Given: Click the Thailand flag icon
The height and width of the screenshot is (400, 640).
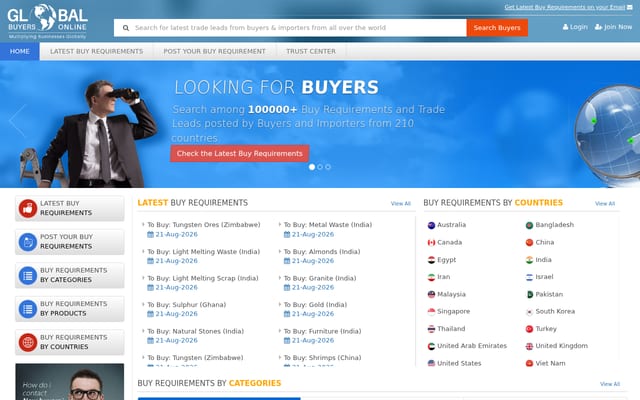Looking at the screenshot, I should (x=431, y=329).
